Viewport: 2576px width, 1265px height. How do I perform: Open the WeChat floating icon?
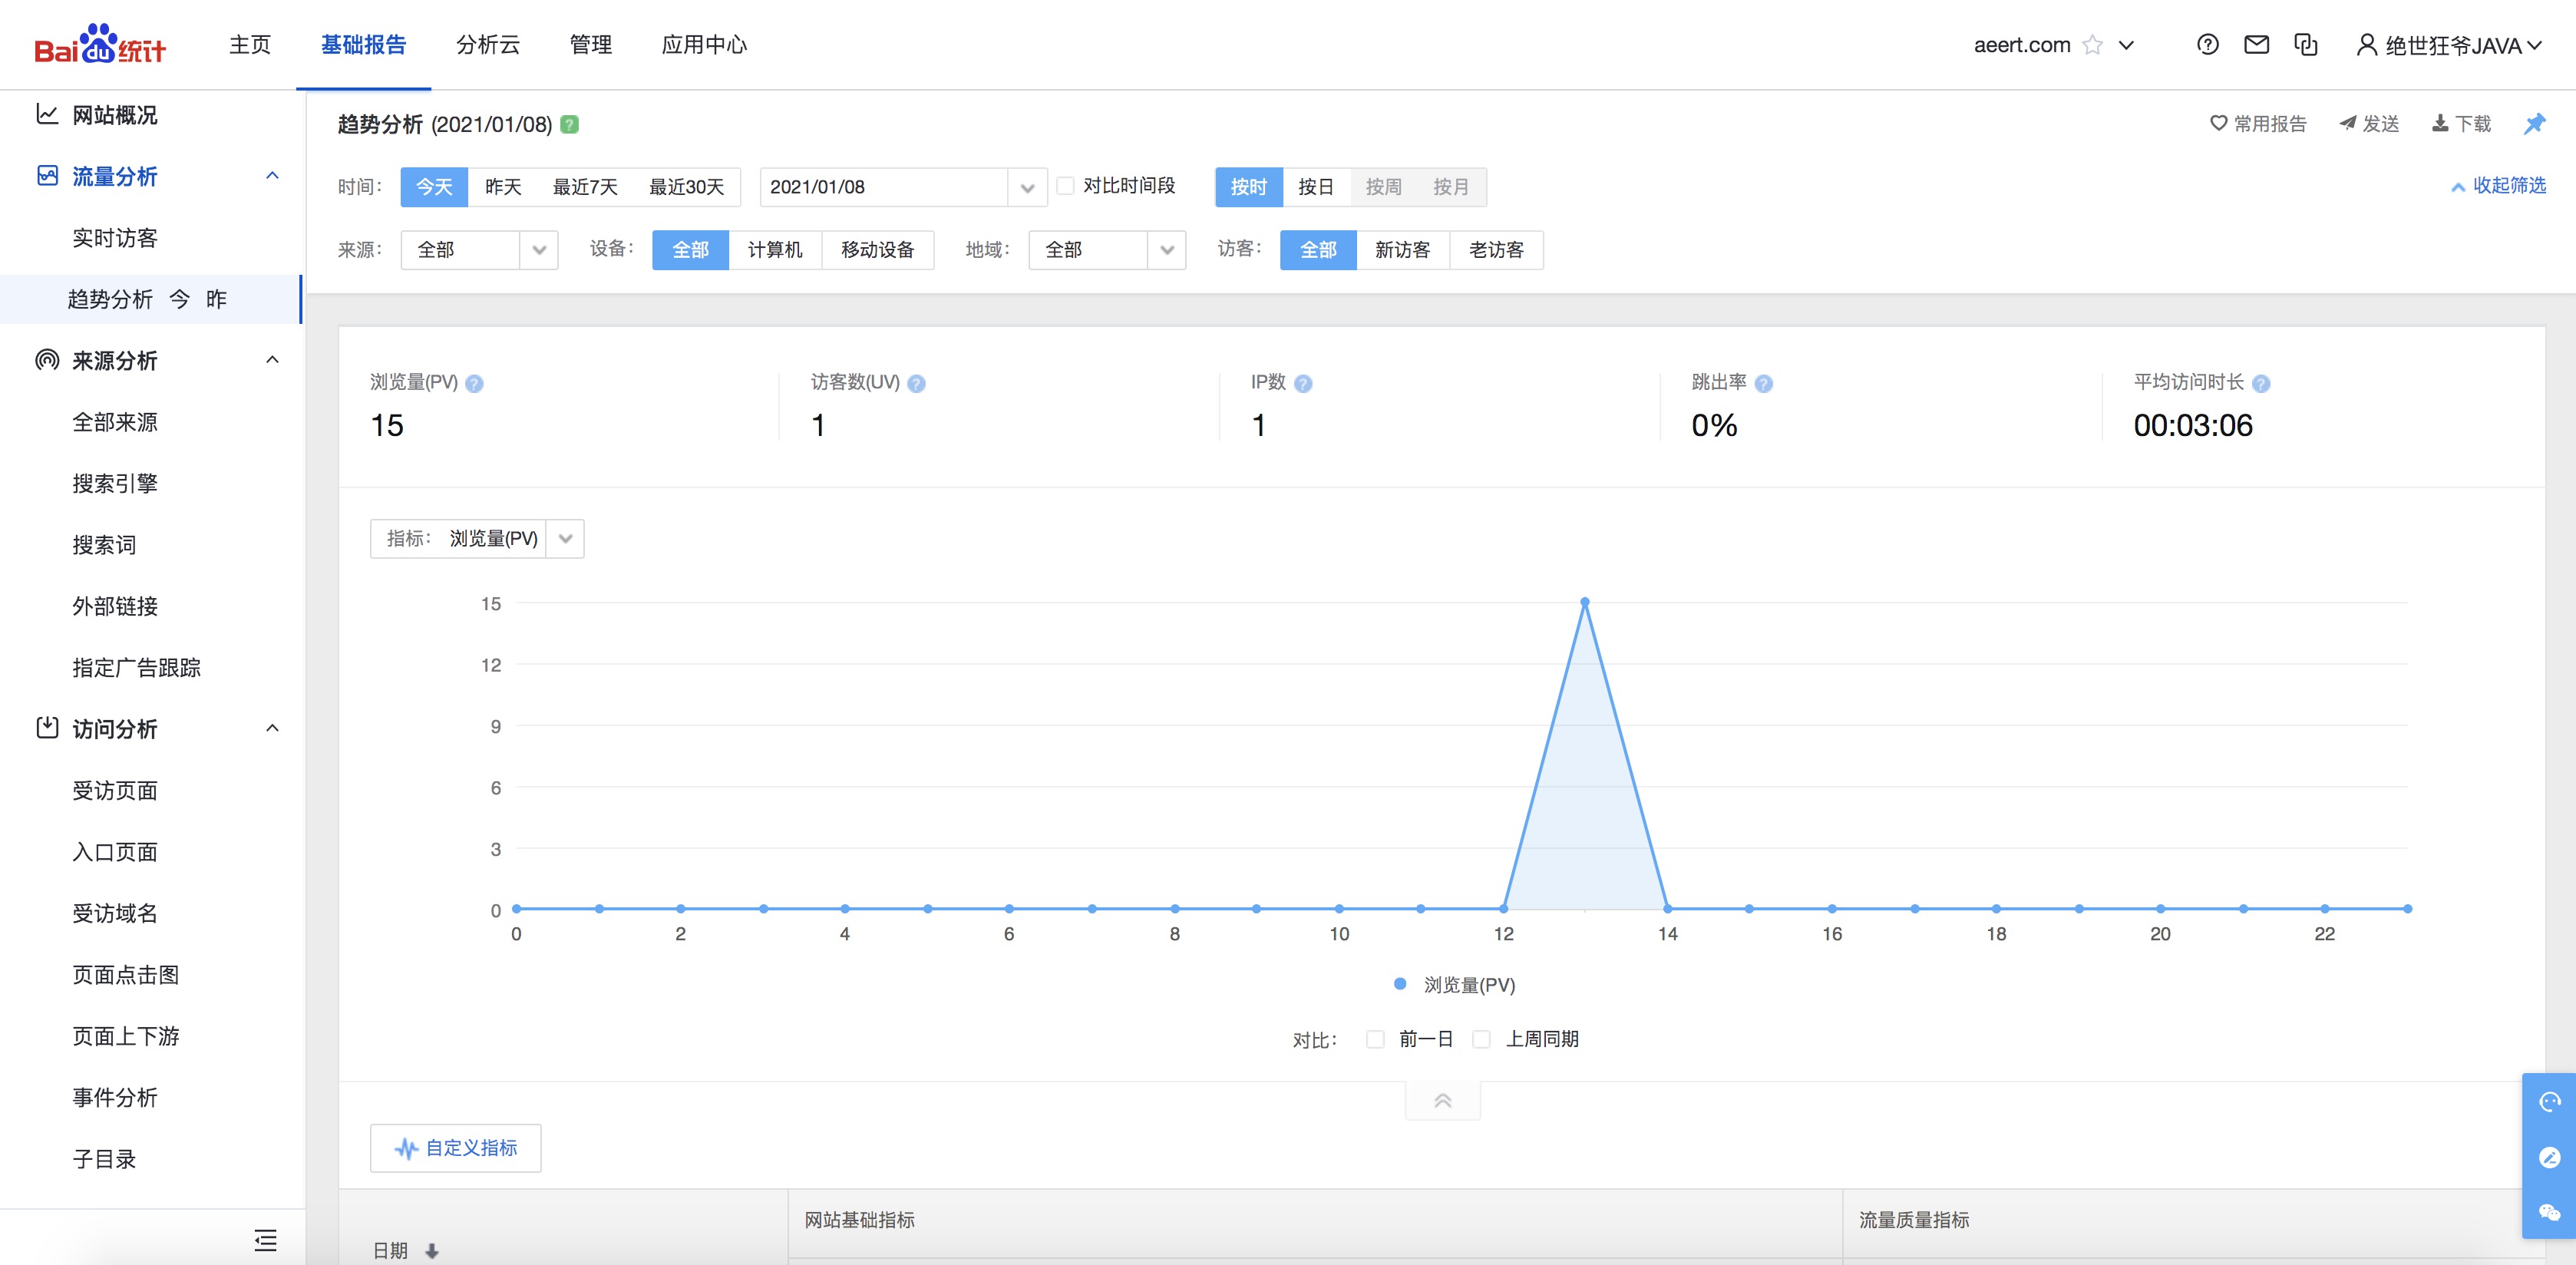point(2549,1213)
